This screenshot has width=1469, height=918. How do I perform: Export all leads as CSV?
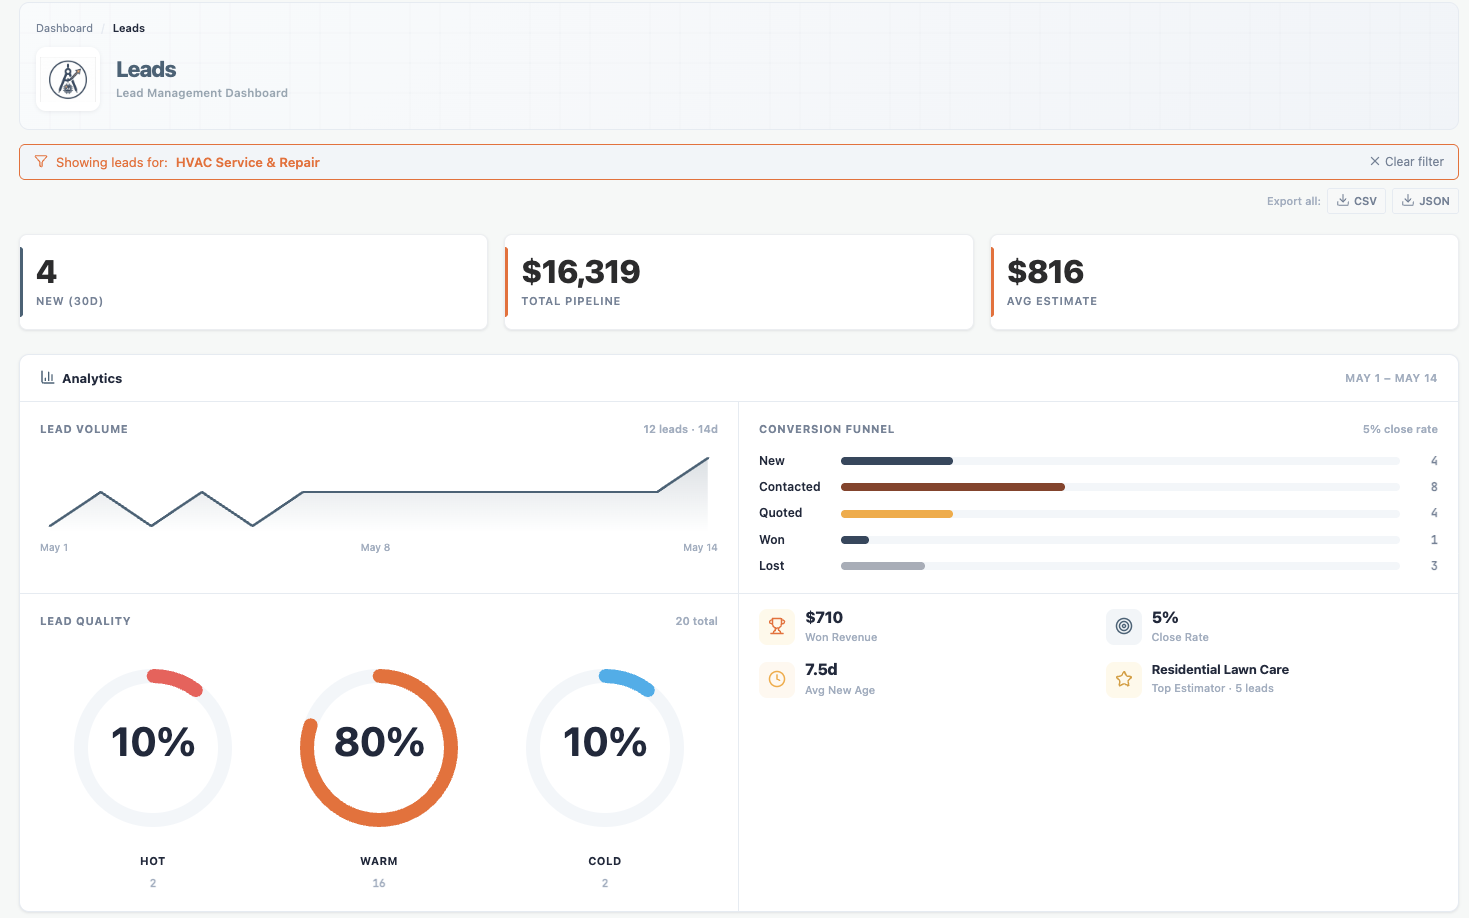coord(1356,201)
